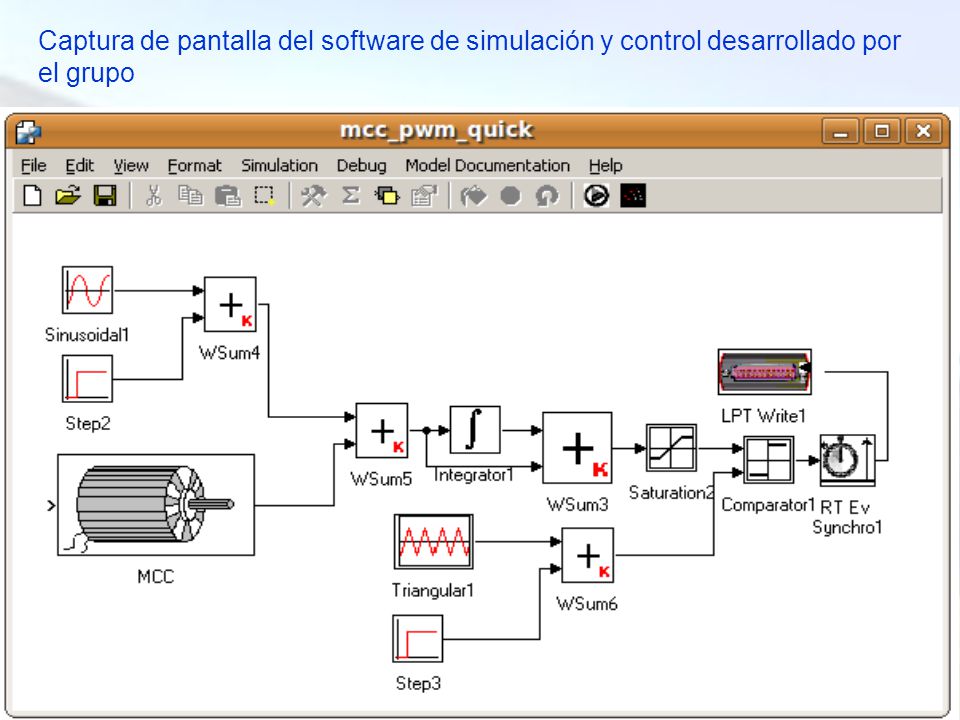Minimize the mcc_pwm_quick window

click(841, 131)
